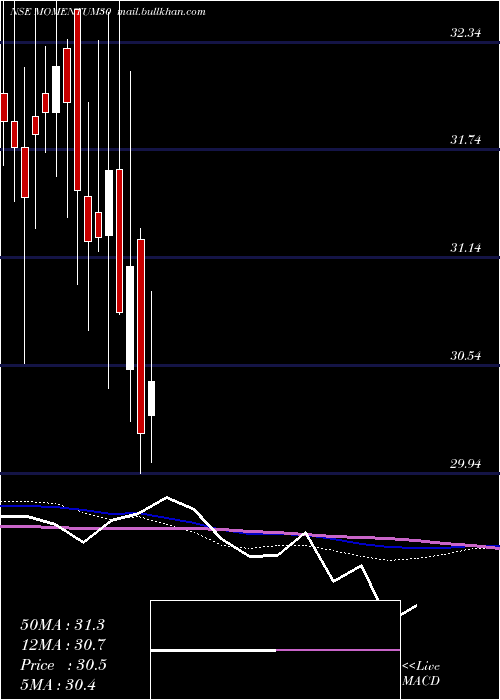Click the 30.54 price level label
The width and height of the screenshot is (500, 700).
[465, 356]
